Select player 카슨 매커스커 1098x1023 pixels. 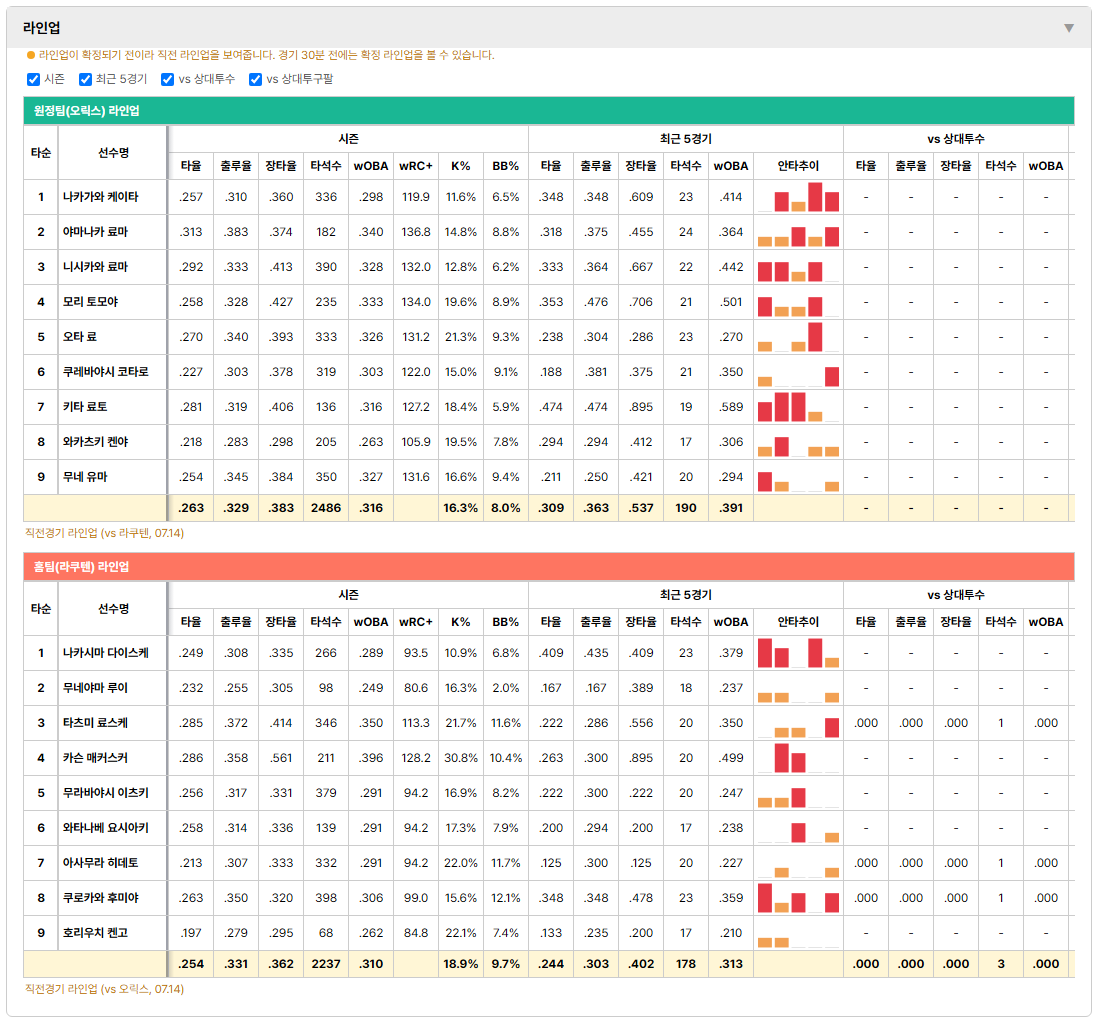(95, 758)
